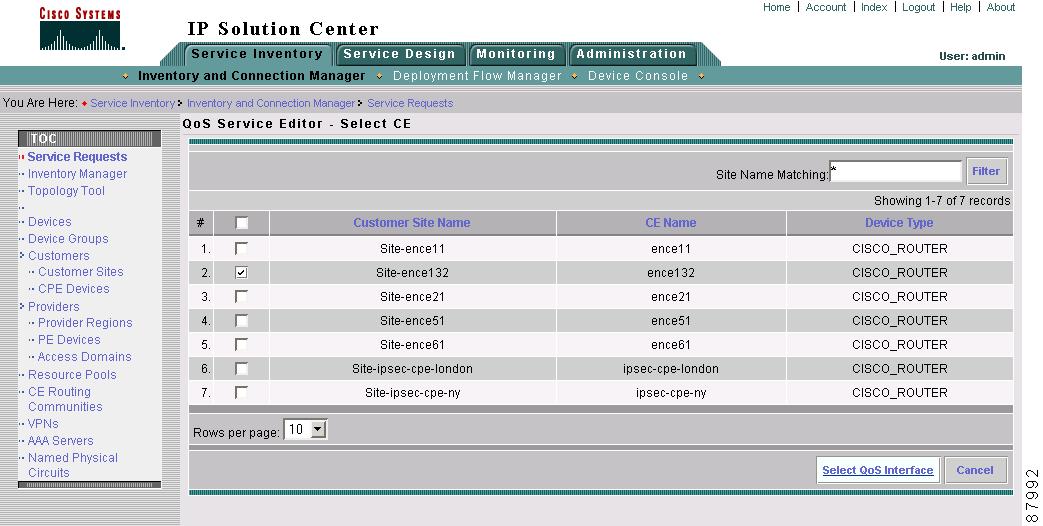Click the ipsec-cpe-london CE name cell
The height and width of the screenshot is (526, 1043).
670,368
